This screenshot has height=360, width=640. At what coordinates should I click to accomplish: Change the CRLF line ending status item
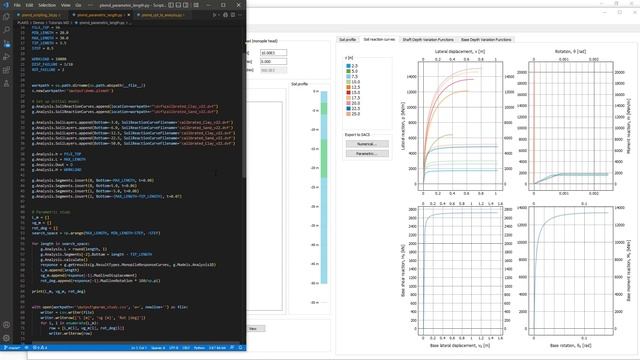186,348
